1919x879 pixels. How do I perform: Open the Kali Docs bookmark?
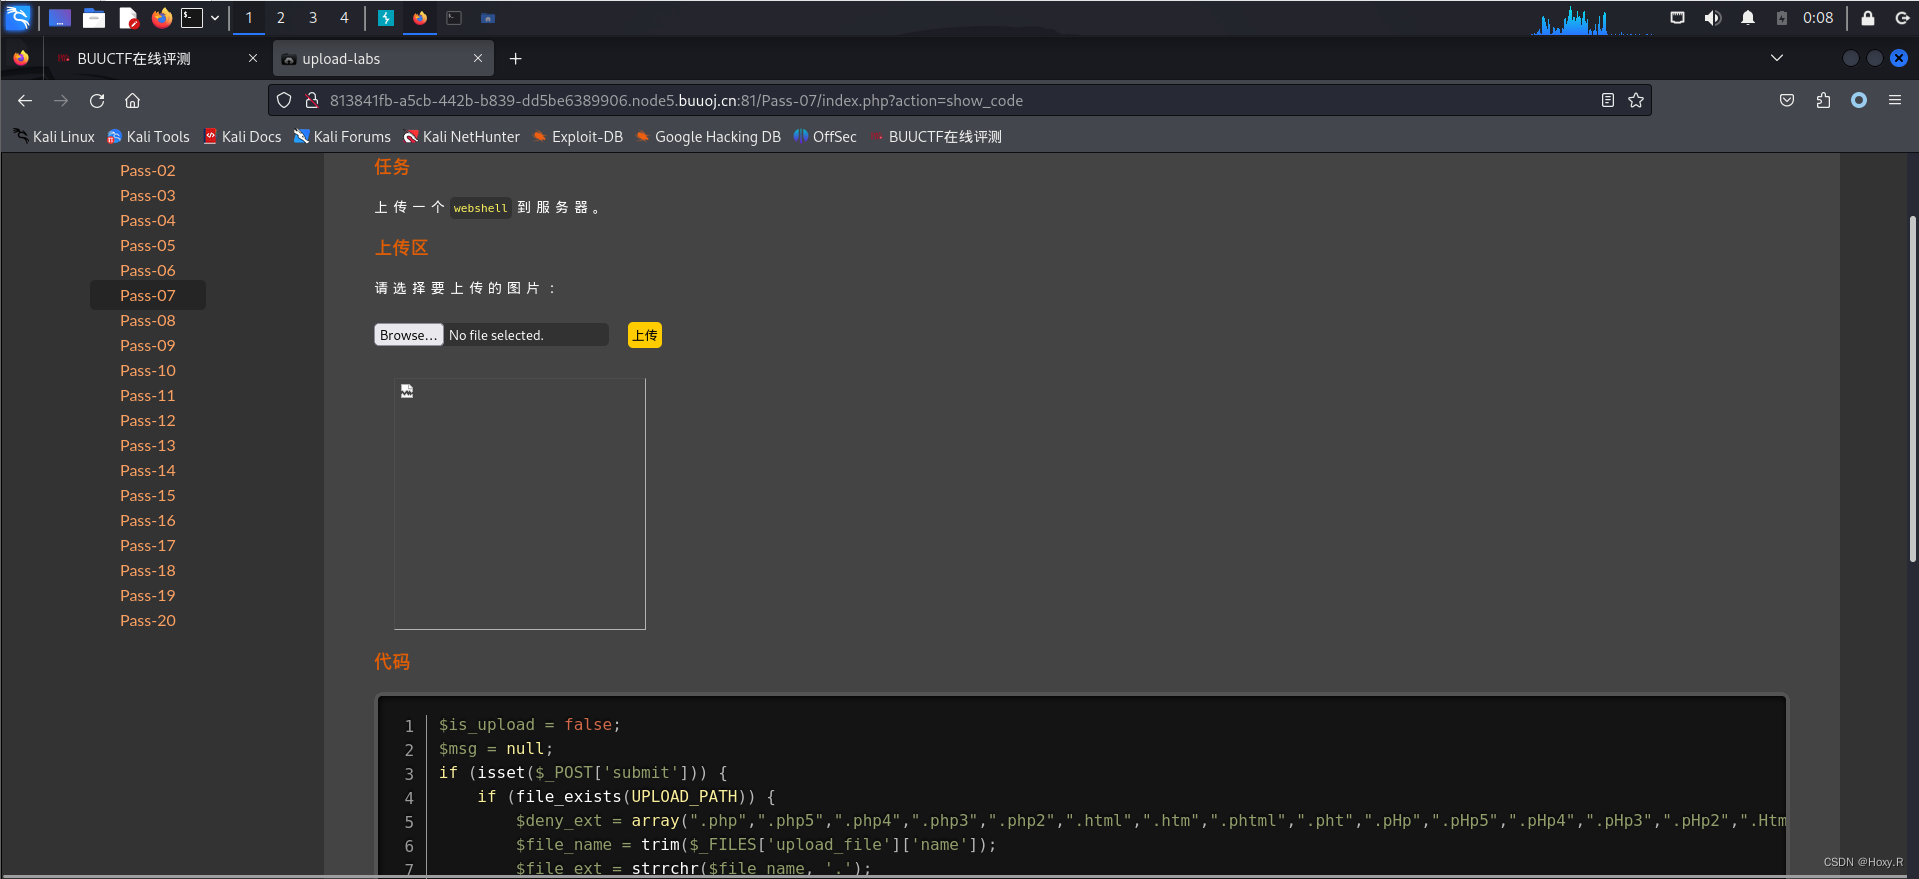[242, 137]
